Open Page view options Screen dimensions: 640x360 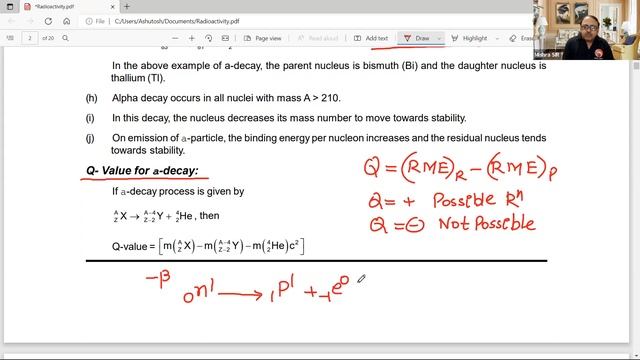click(262, 38)
